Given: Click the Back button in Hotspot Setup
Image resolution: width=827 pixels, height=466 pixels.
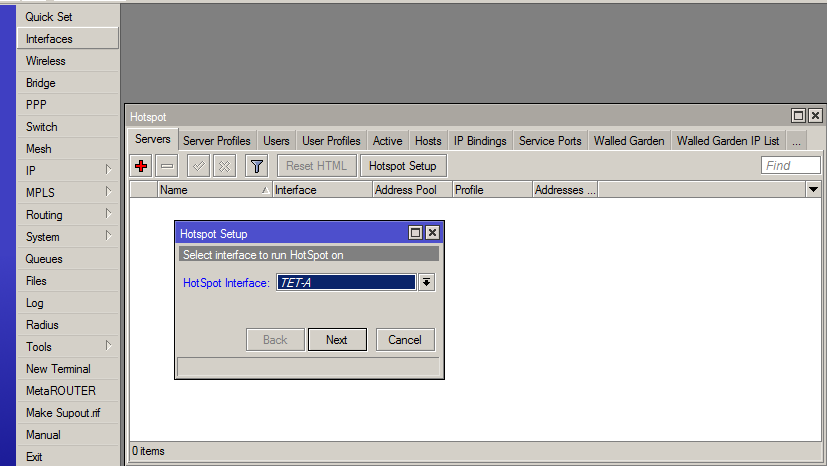Looking at the screenshot, I should (x=275, y=340).
